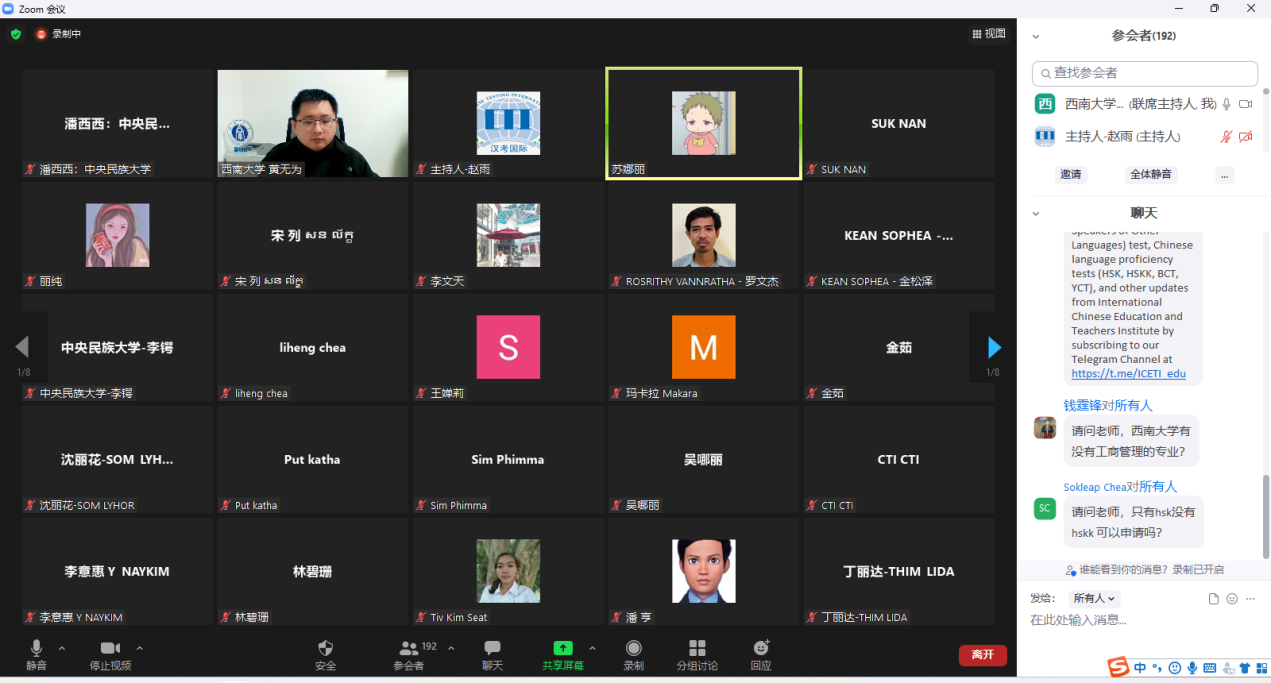Image resolution: width=1271 pixels, height=683 pixels.
Task: Toggle the 静音 microphone mute button
Action: point(37,649)
